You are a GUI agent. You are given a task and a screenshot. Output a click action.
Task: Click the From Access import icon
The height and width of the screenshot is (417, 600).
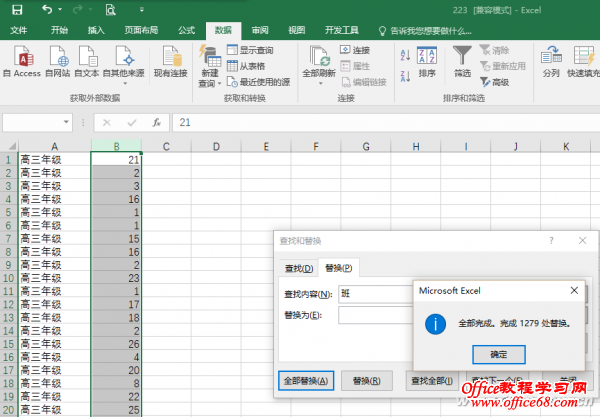(21, 60)
